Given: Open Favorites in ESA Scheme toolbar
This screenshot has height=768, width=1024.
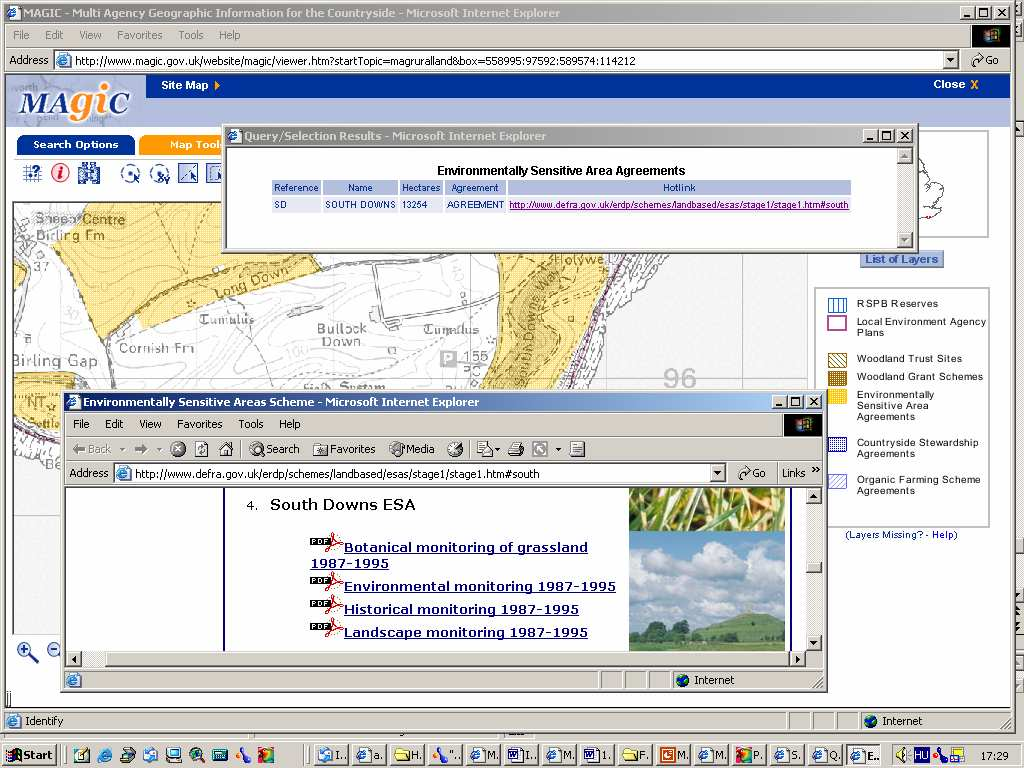Looking at the screenshot, I should click(x=344, y=449).
